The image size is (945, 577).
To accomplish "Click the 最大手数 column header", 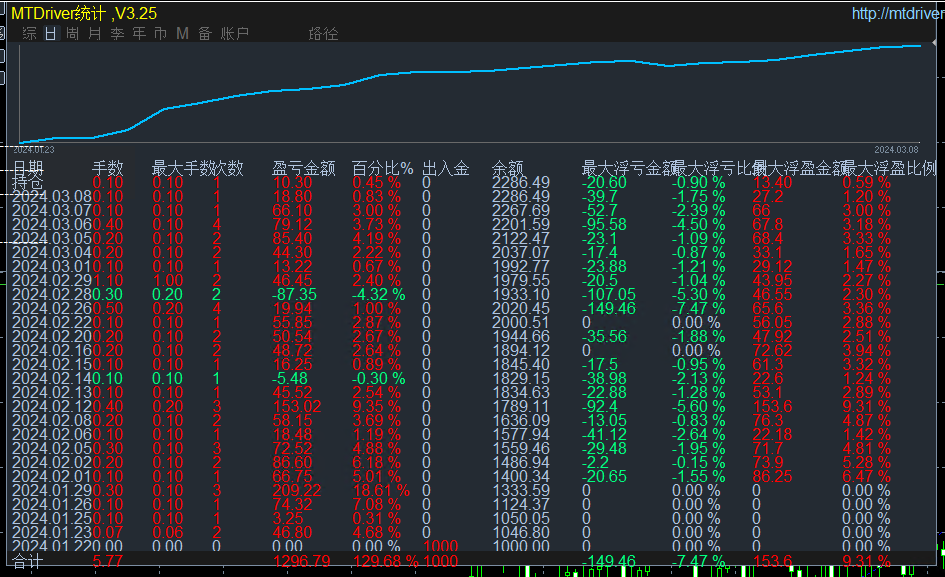I will [182, 168].
